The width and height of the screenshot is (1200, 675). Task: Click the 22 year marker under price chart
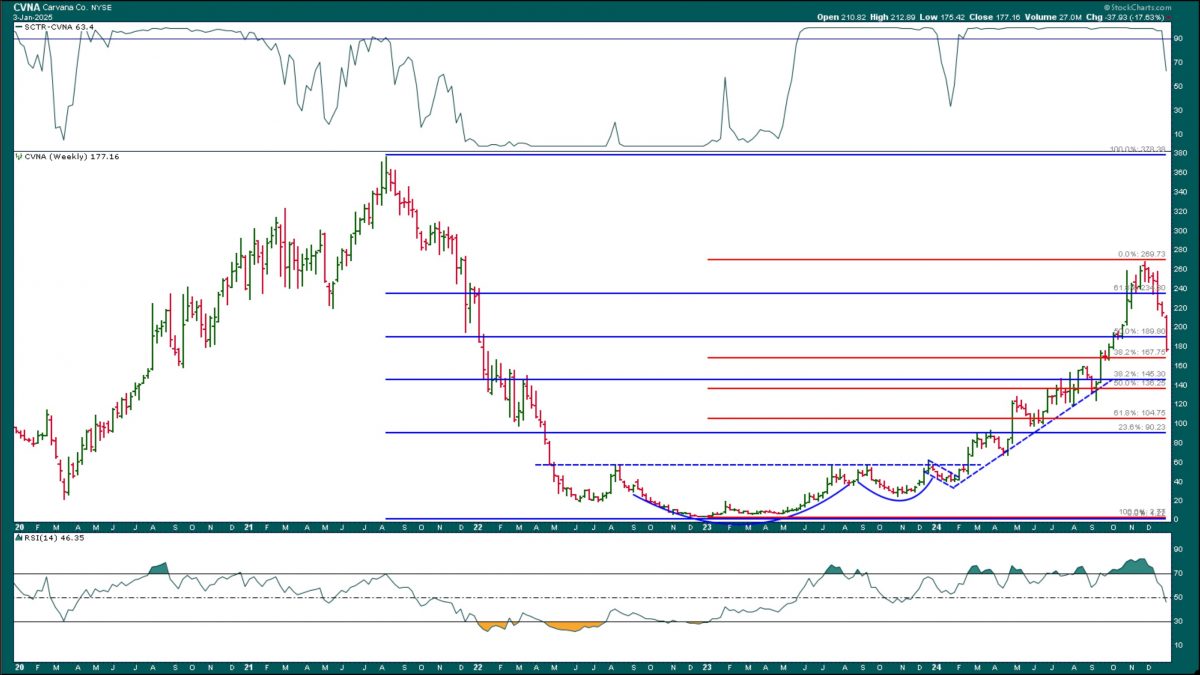(x=478, y=525)
